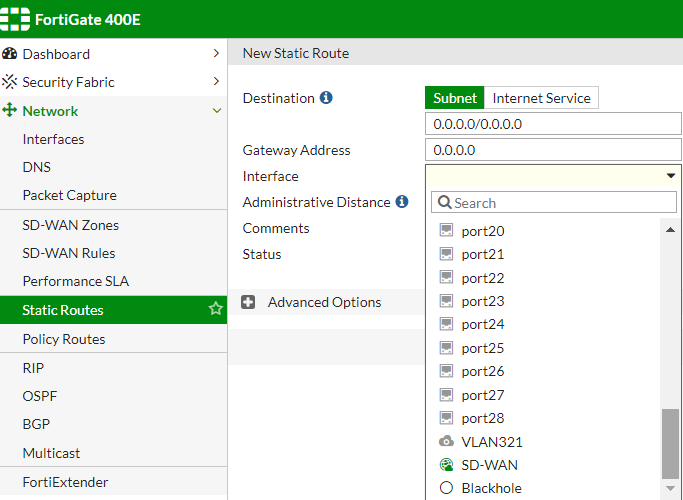Image resolution: width=683 pixels, height=500 pixels.
Task: Switch destination to Internet Service
Action: pos(541,98)
